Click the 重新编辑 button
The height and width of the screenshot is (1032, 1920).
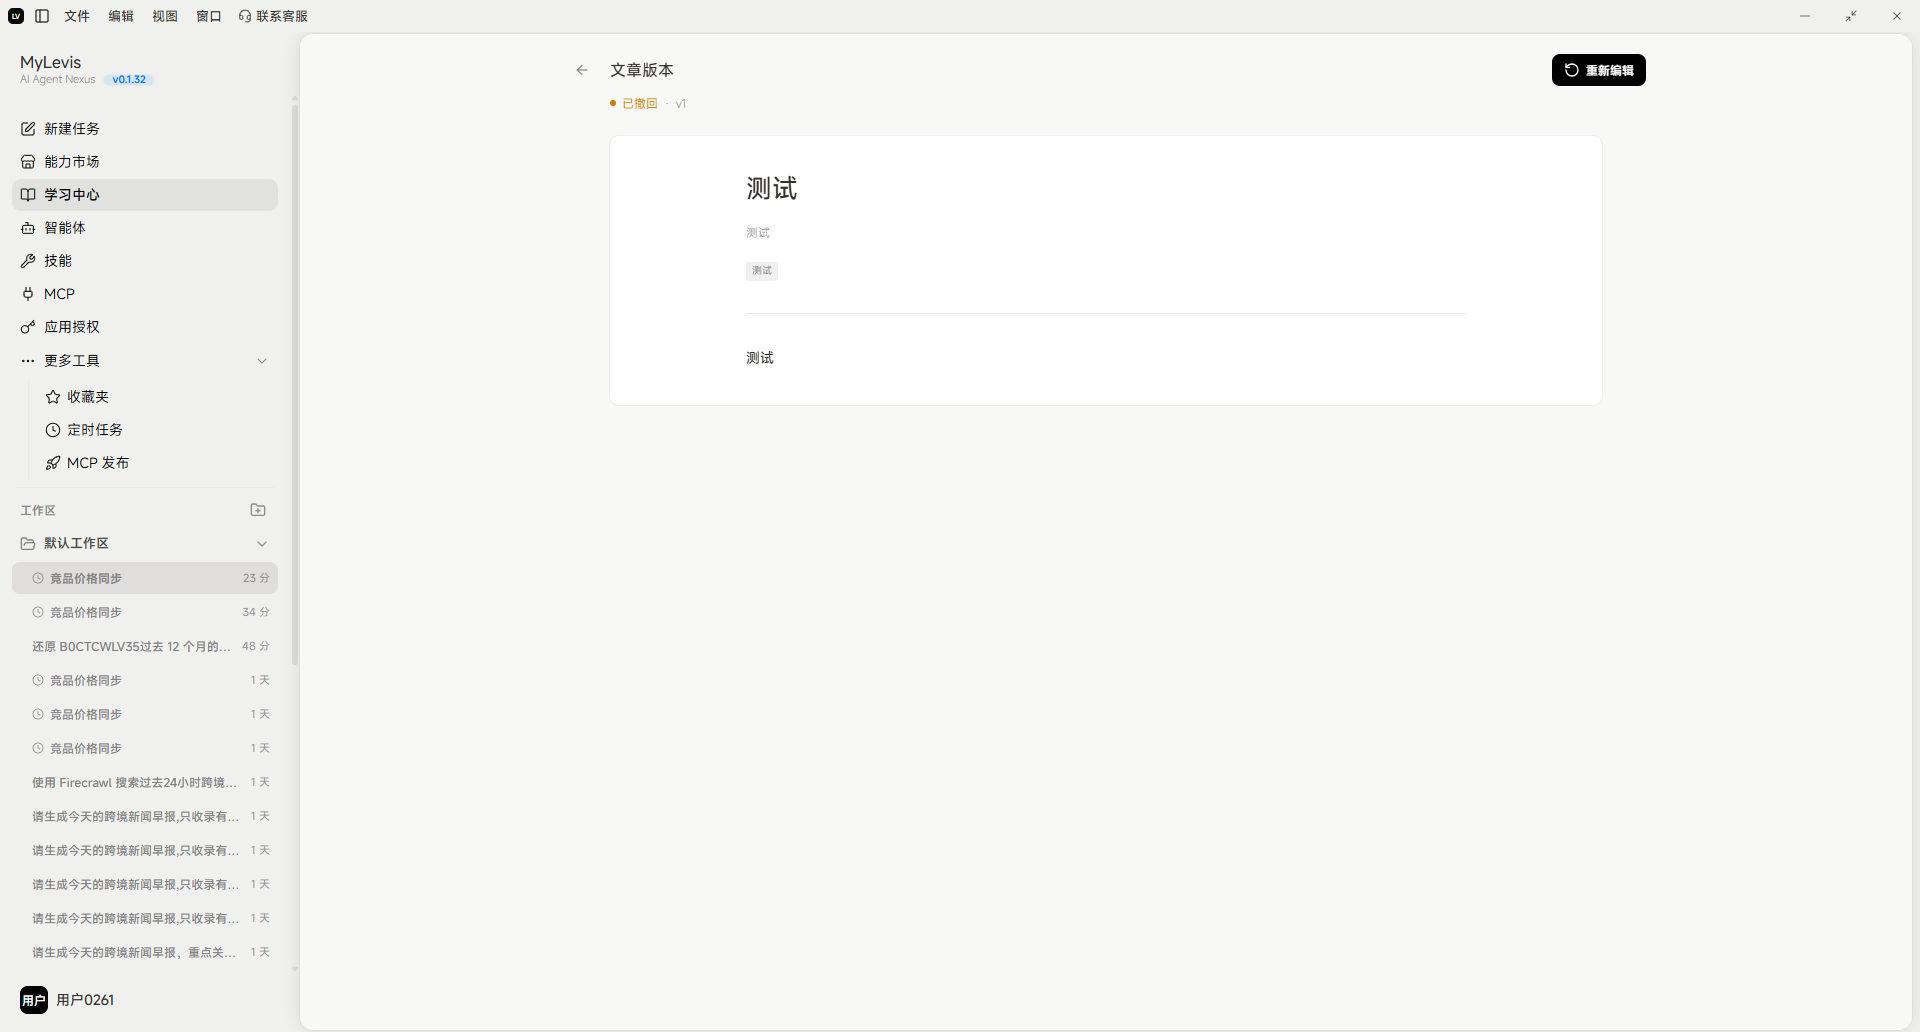tap(1598, 70)
